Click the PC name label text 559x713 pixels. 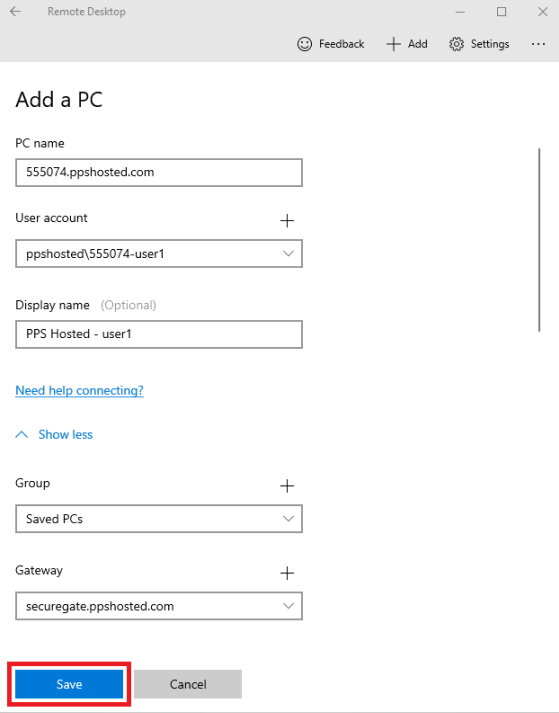coord(40,143)
